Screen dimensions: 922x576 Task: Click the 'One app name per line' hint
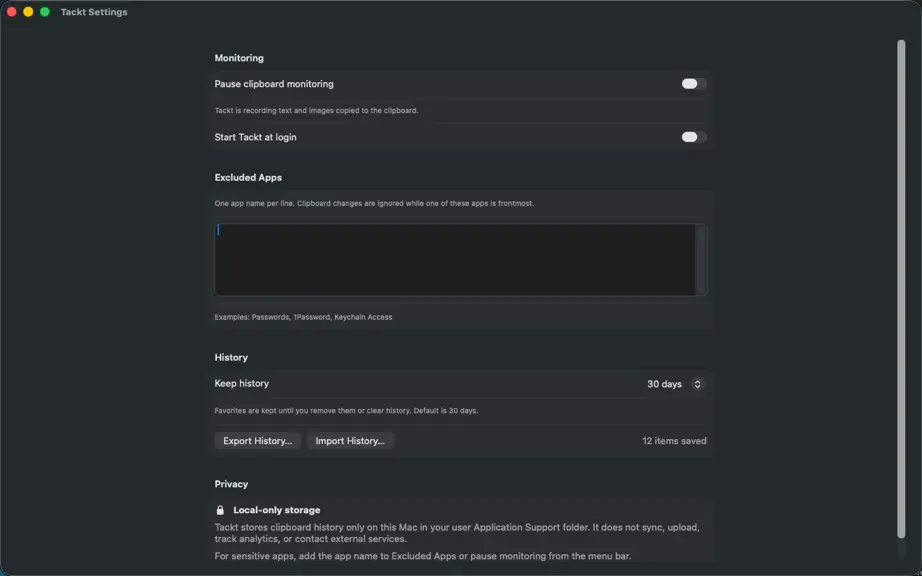374,203
